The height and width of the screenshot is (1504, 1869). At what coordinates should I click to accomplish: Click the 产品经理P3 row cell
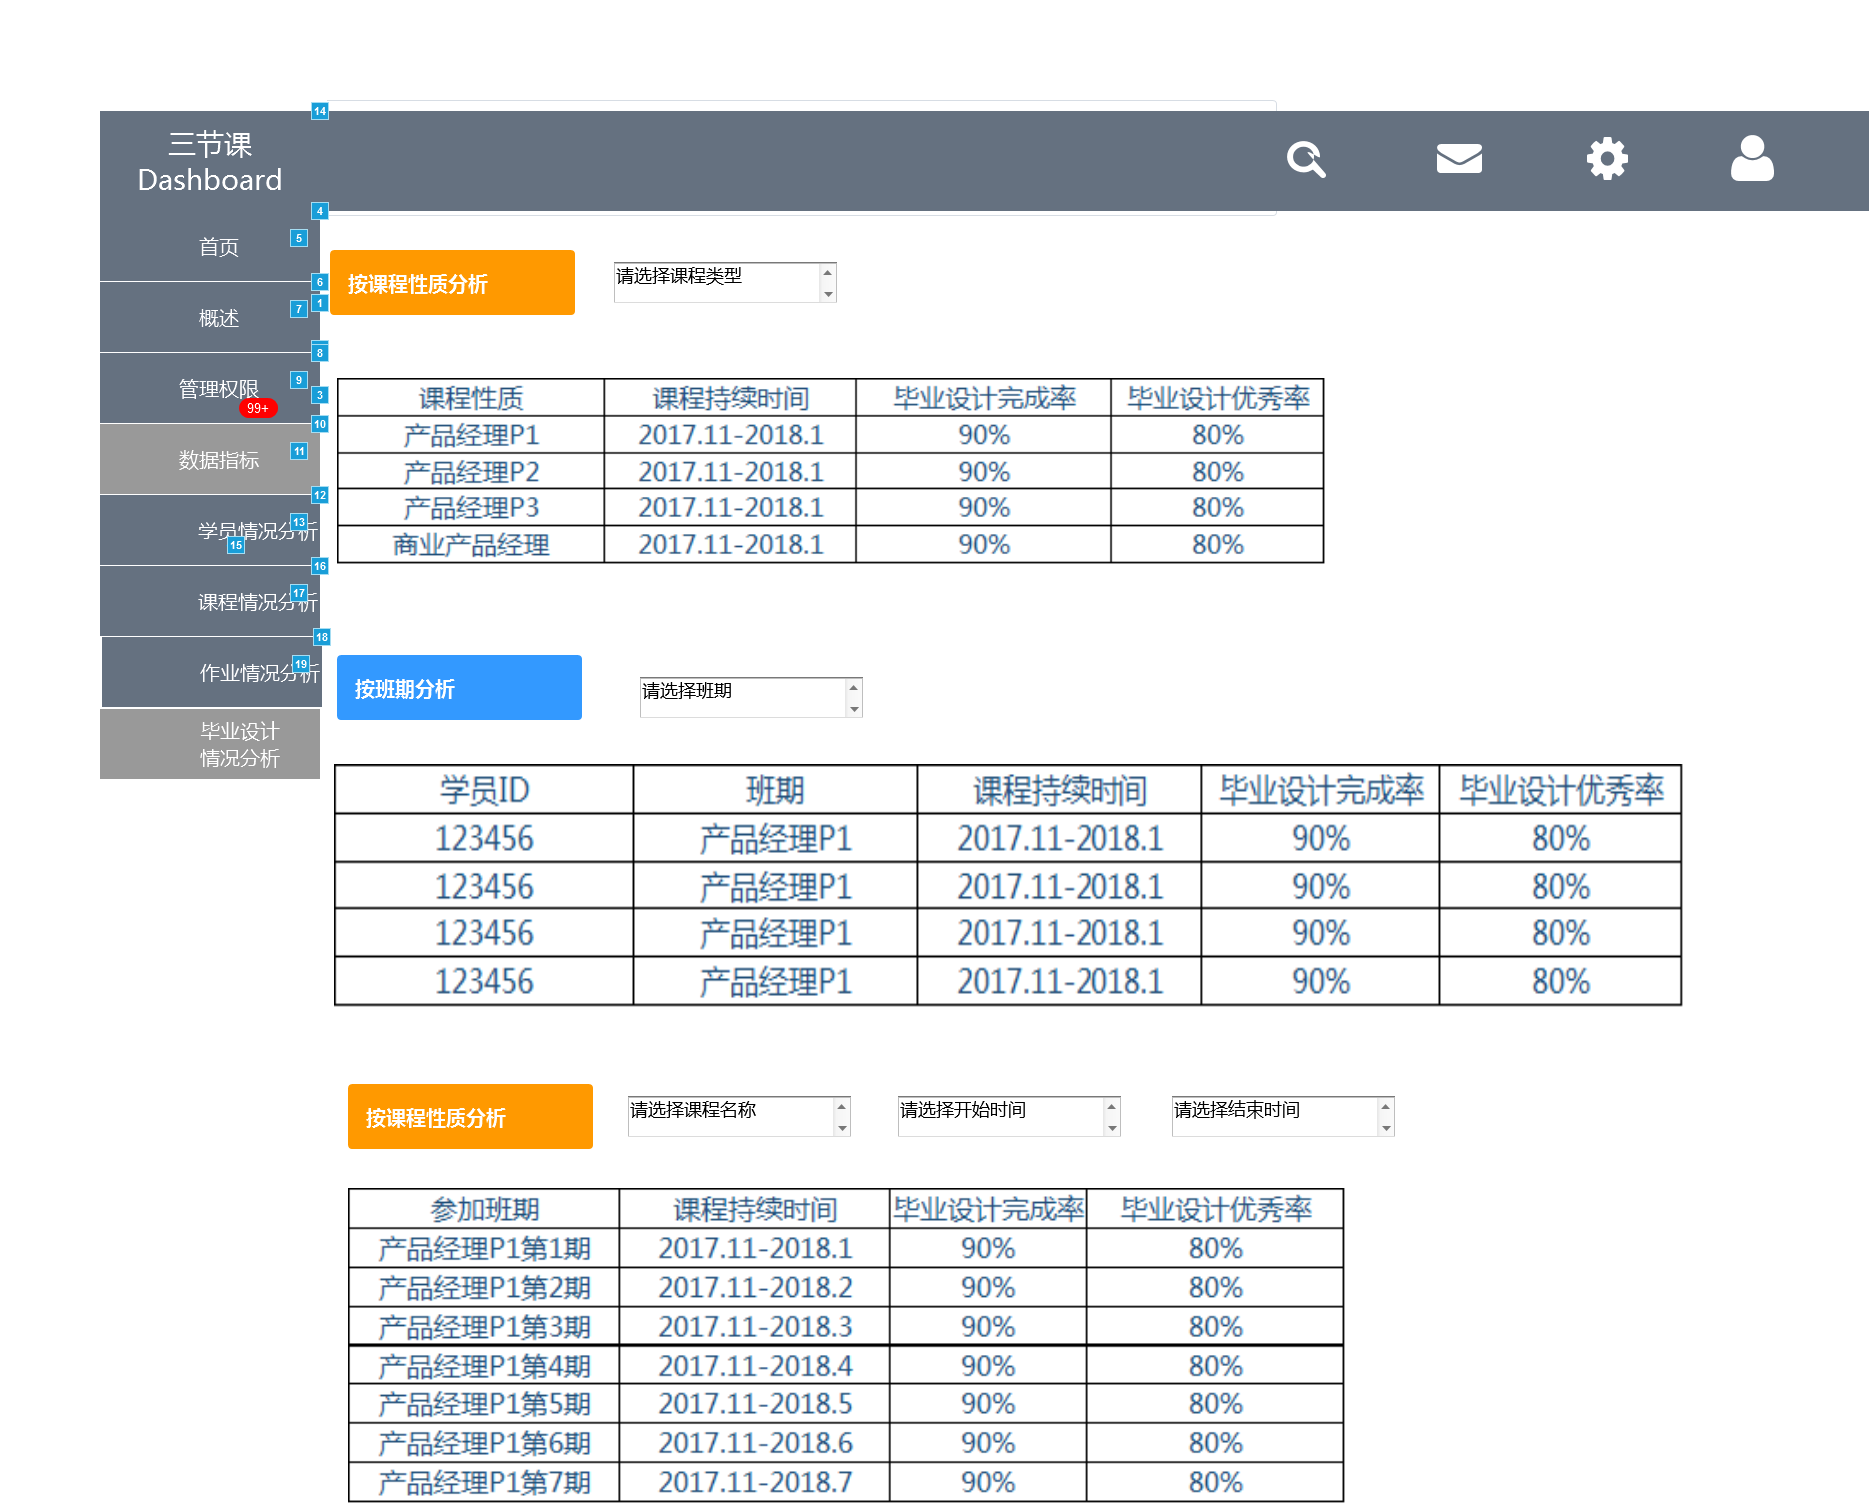click(471, 507)
